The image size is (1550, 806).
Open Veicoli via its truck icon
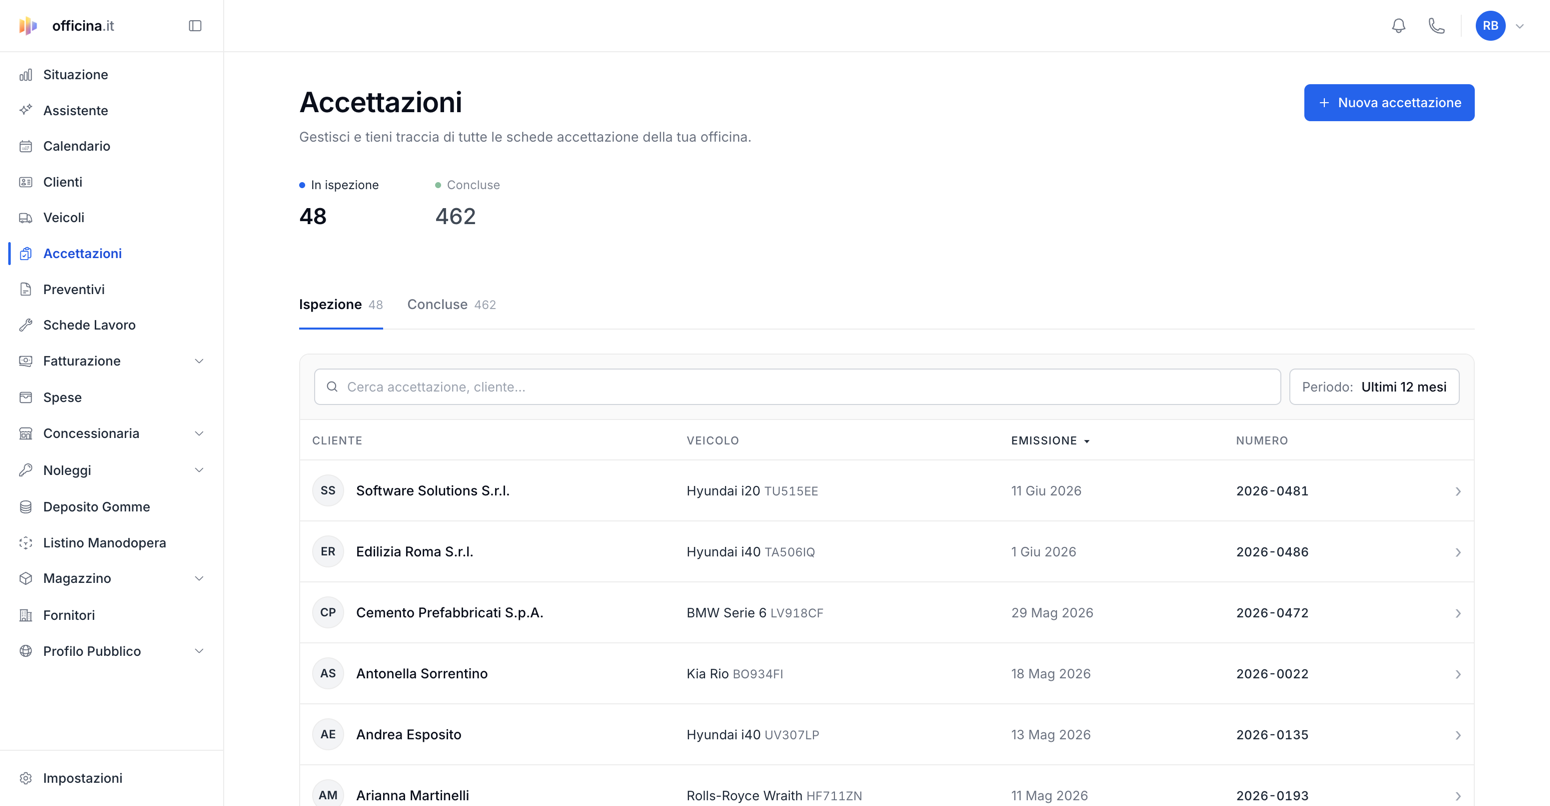pos(26,218)
